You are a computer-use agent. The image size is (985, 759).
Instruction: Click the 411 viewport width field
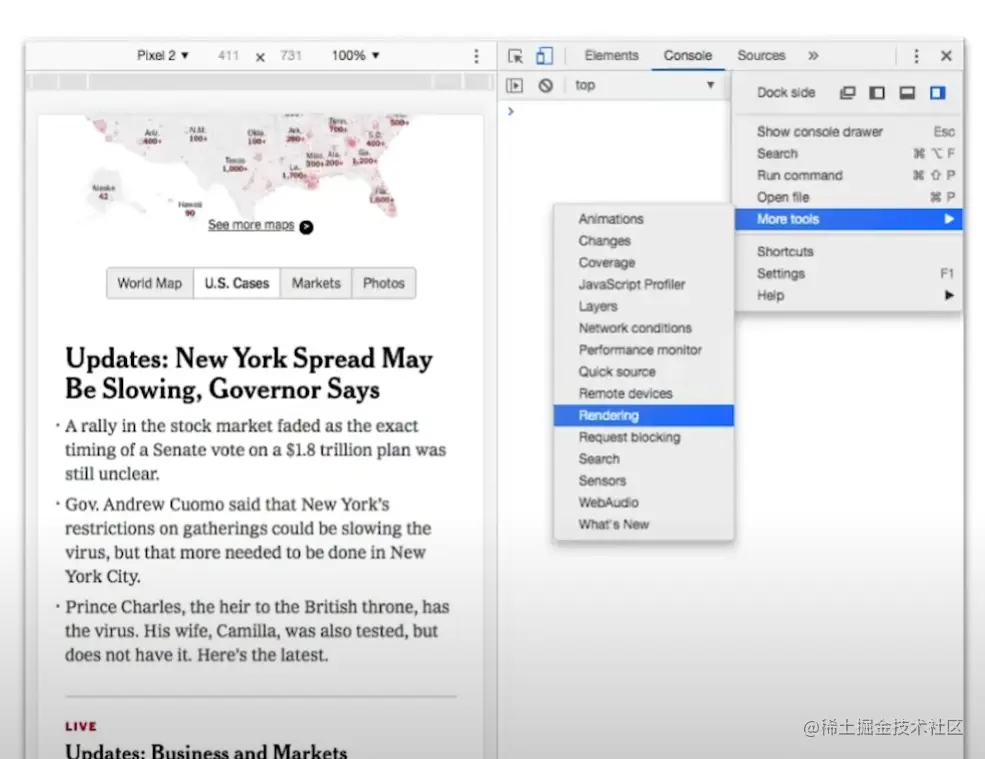click(x=229, y=55)
